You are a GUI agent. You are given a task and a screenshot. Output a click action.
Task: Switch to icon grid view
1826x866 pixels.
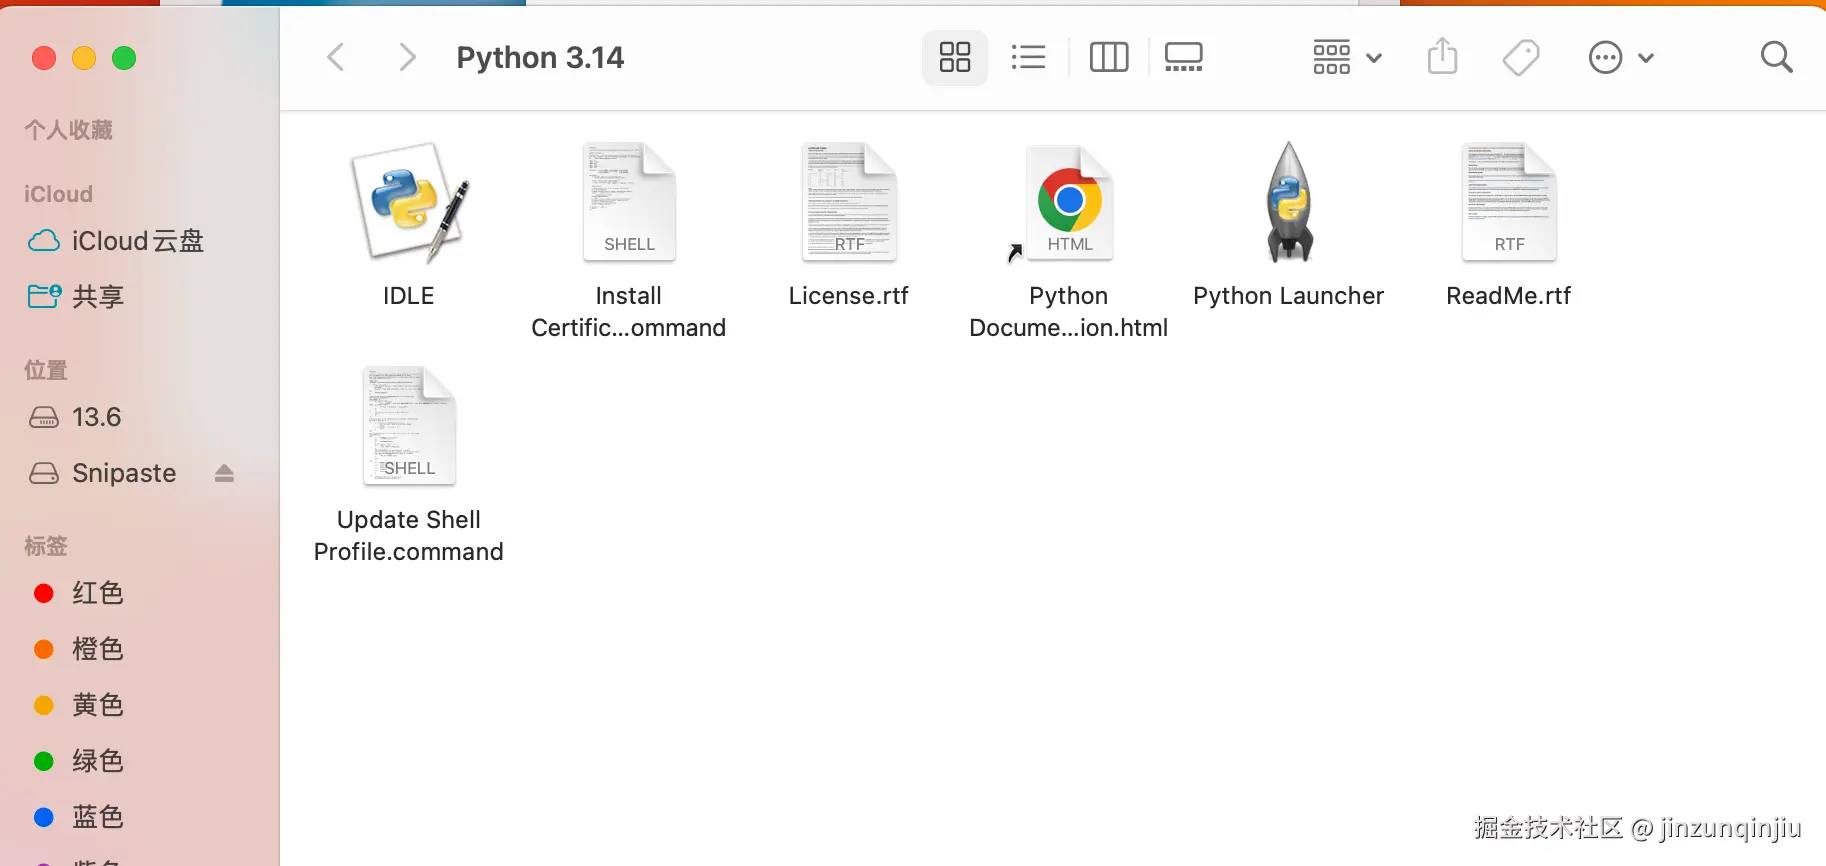pos(955,57)
